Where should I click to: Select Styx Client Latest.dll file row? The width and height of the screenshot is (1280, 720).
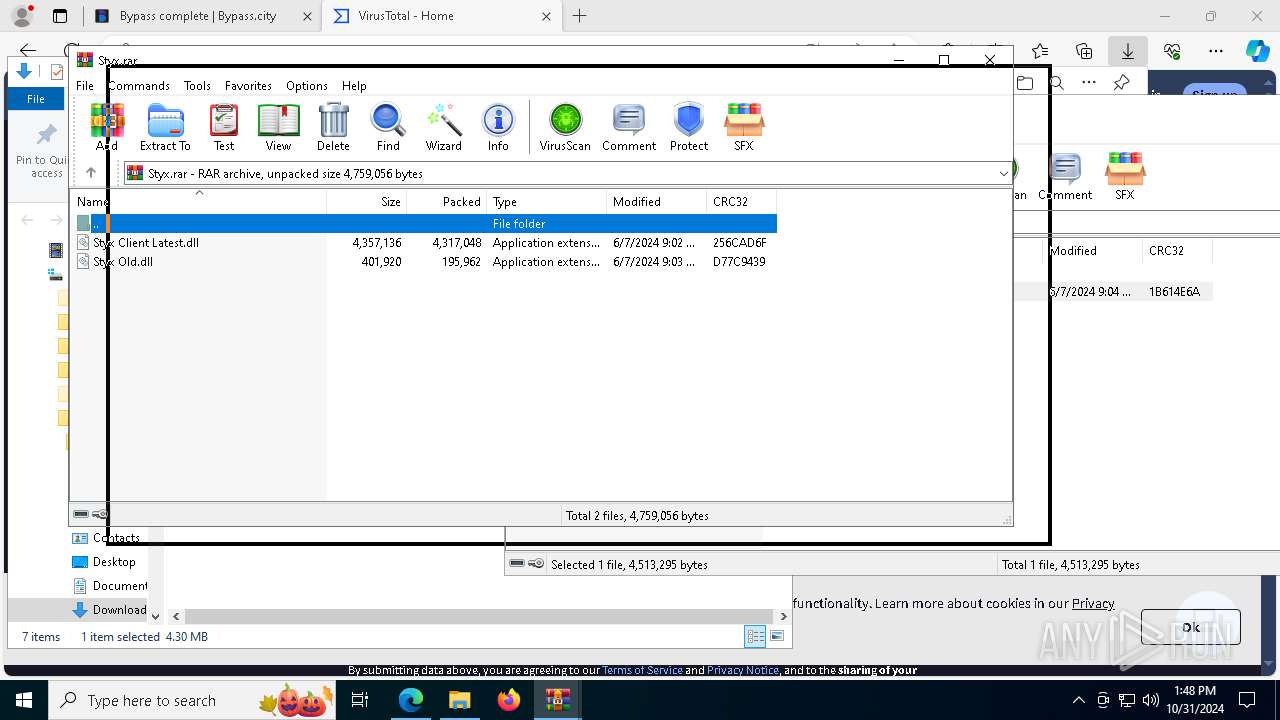[x=425, y=243]
